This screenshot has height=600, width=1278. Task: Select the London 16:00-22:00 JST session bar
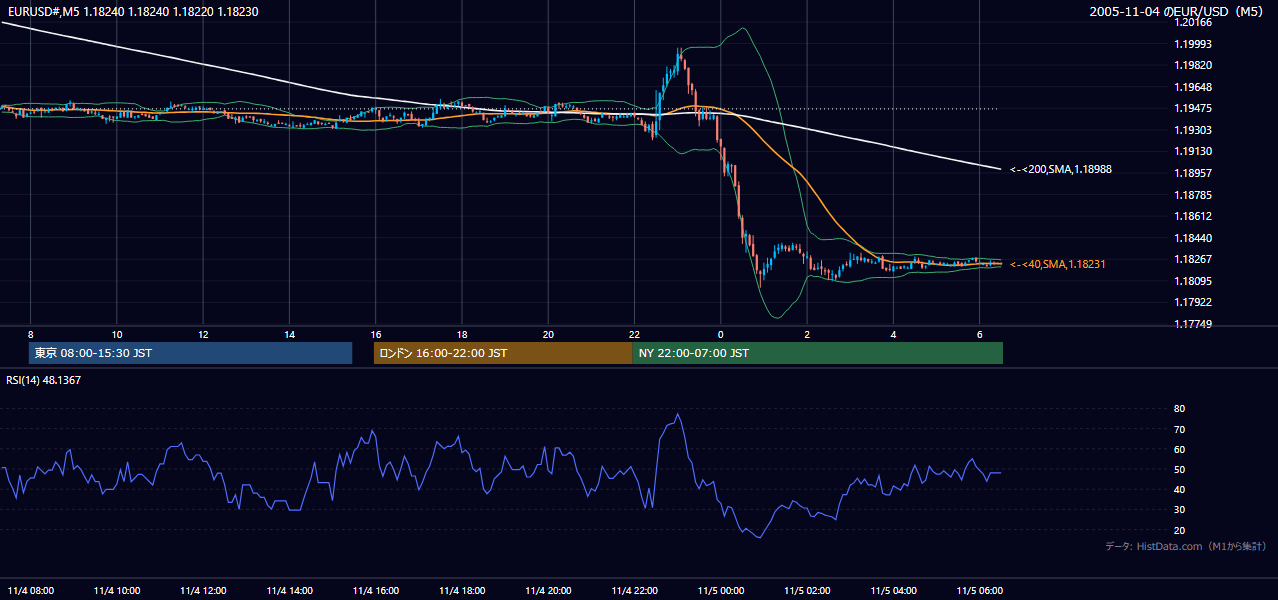(503, 353)
